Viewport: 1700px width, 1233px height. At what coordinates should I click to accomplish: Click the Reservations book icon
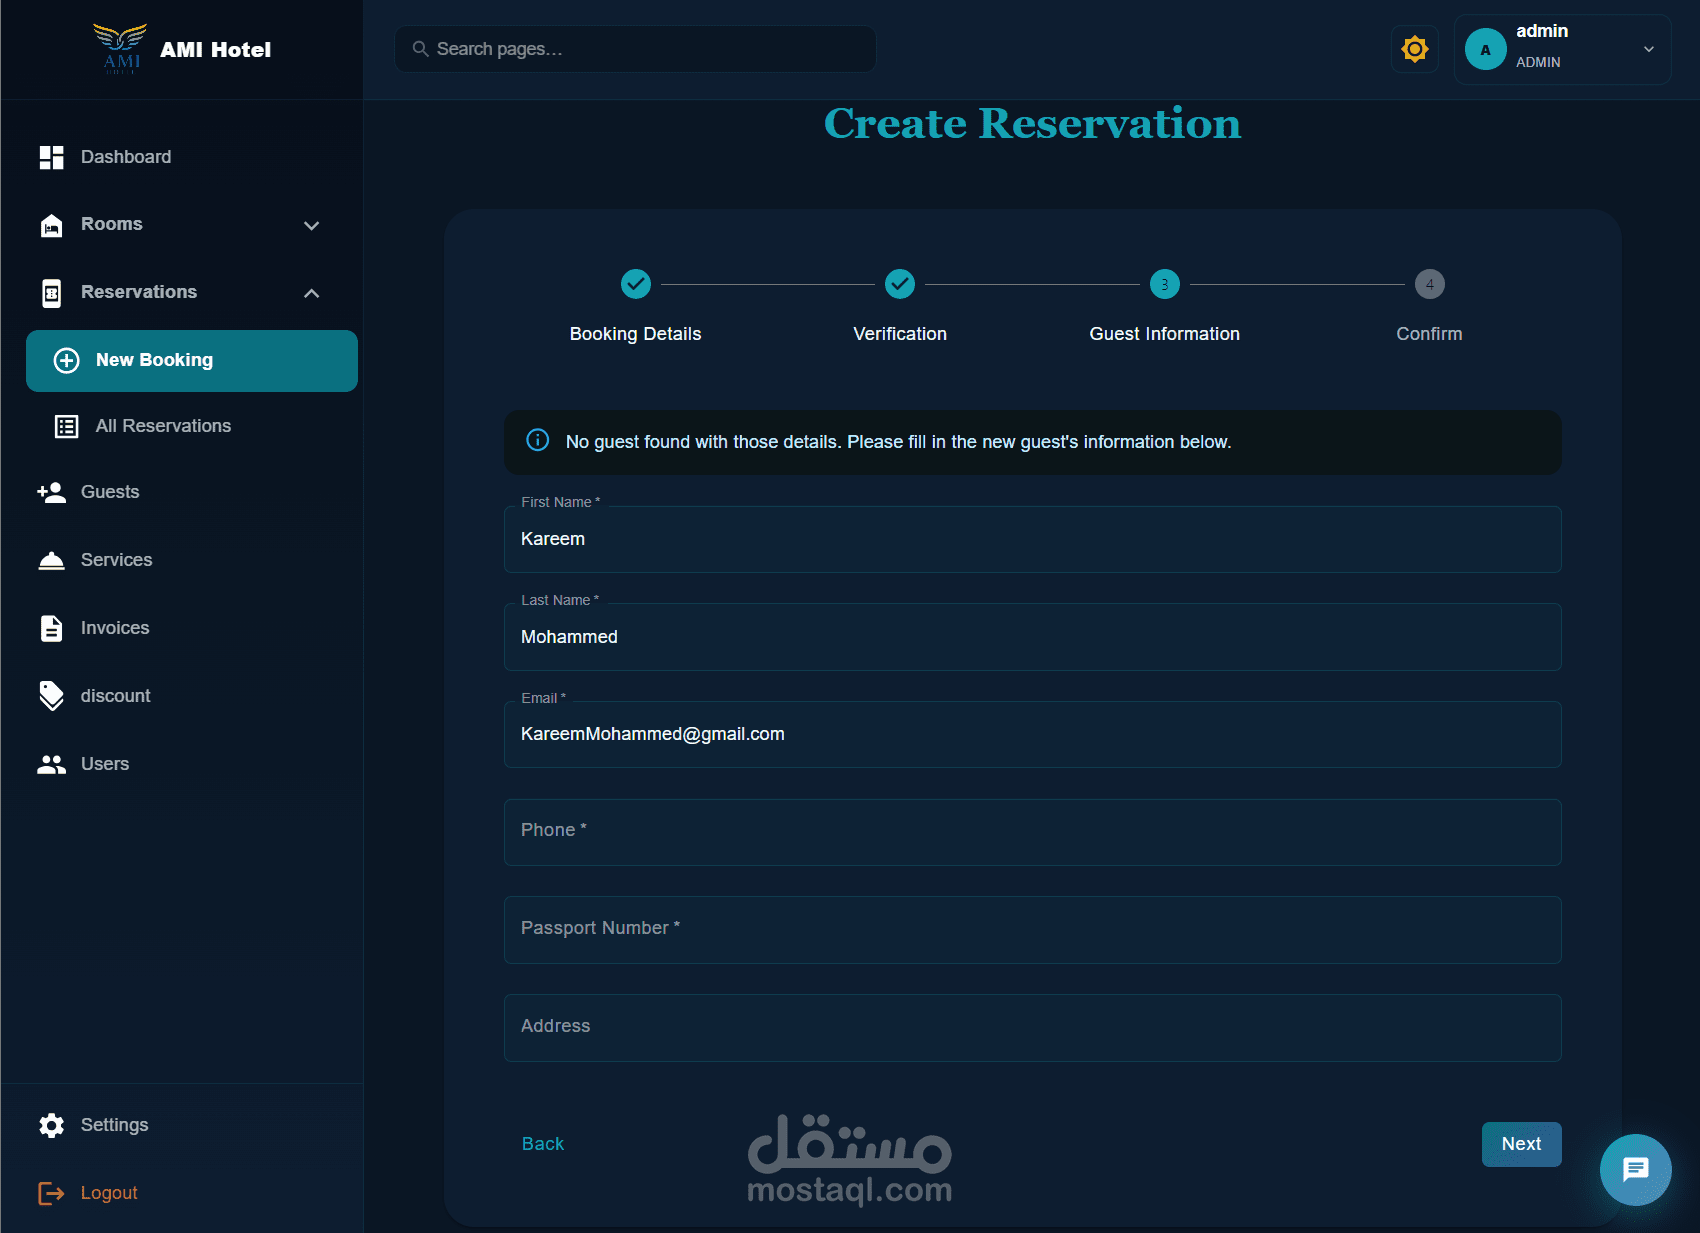point(51,293)
